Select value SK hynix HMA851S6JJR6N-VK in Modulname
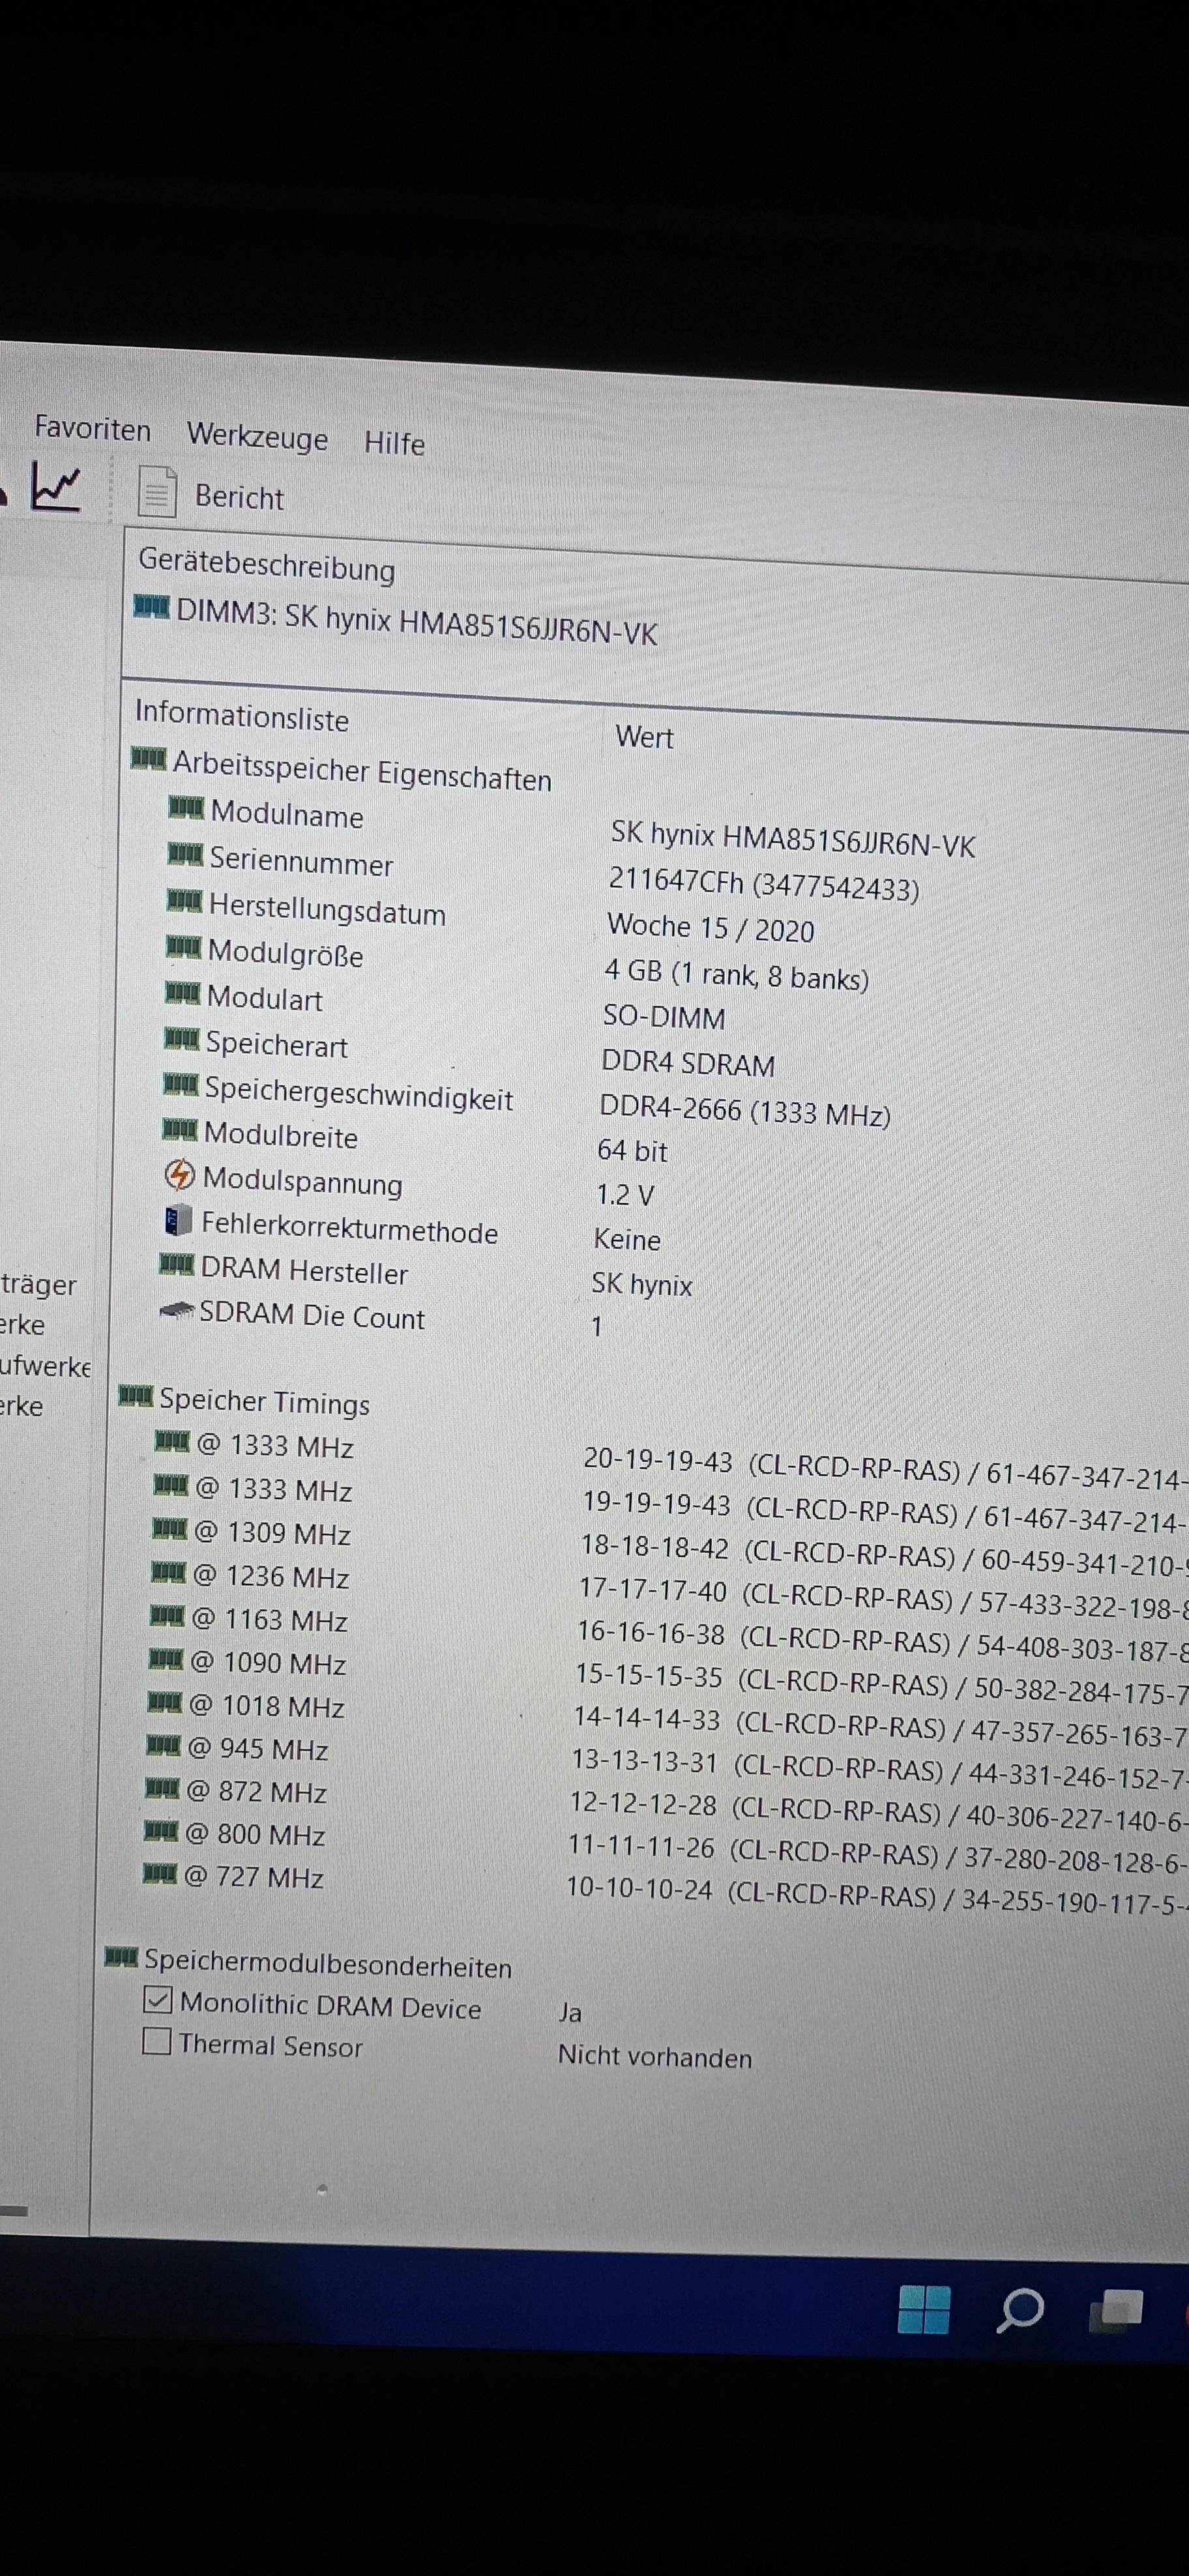The image size is (1189, 2576). coord(793,841)
